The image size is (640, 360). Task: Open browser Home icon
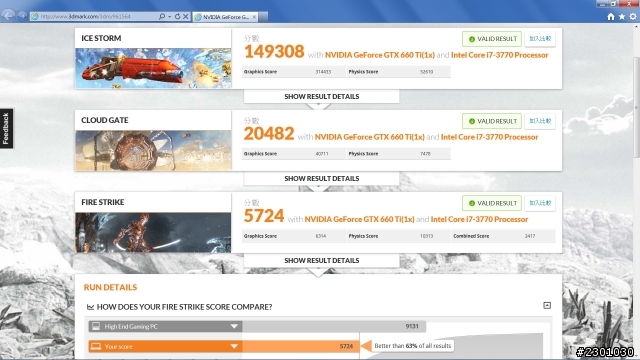coord(611,16)
